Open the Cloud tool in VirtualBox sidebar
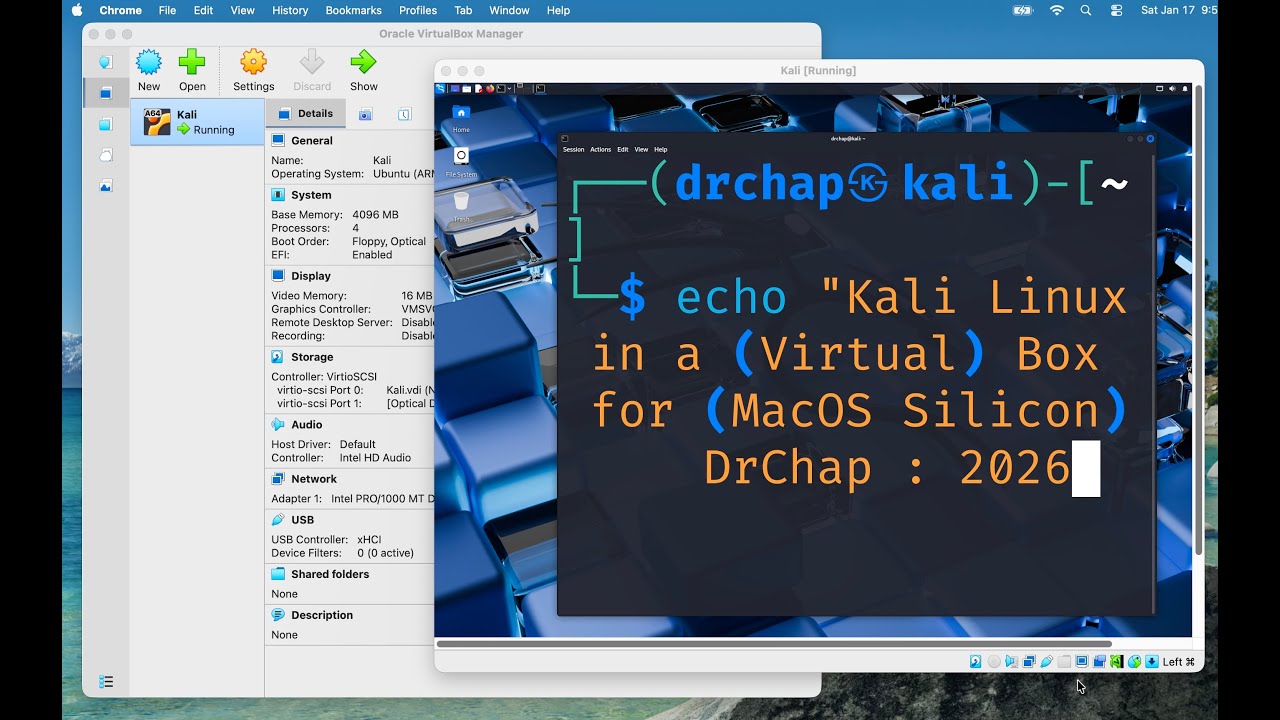The width and height of the screenshot is (1280, 720). (x=106, y=155)
